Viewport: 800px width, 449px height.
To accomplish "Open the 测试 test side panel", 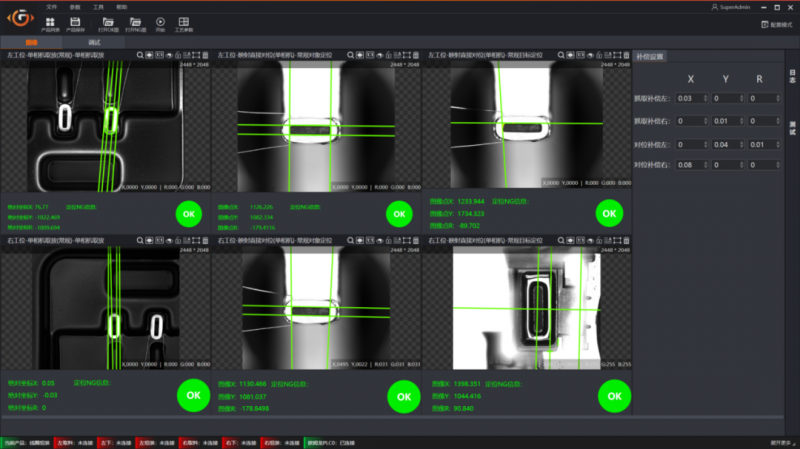I will pos(792,128).
